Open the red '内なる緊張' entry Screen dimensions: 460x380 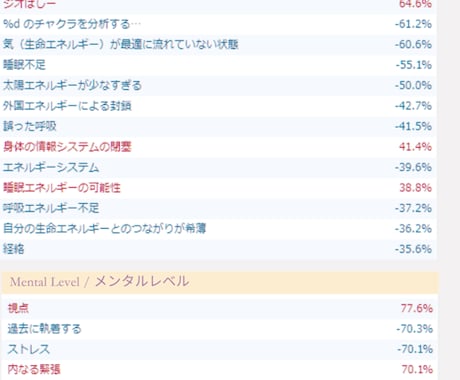[34, 369]
